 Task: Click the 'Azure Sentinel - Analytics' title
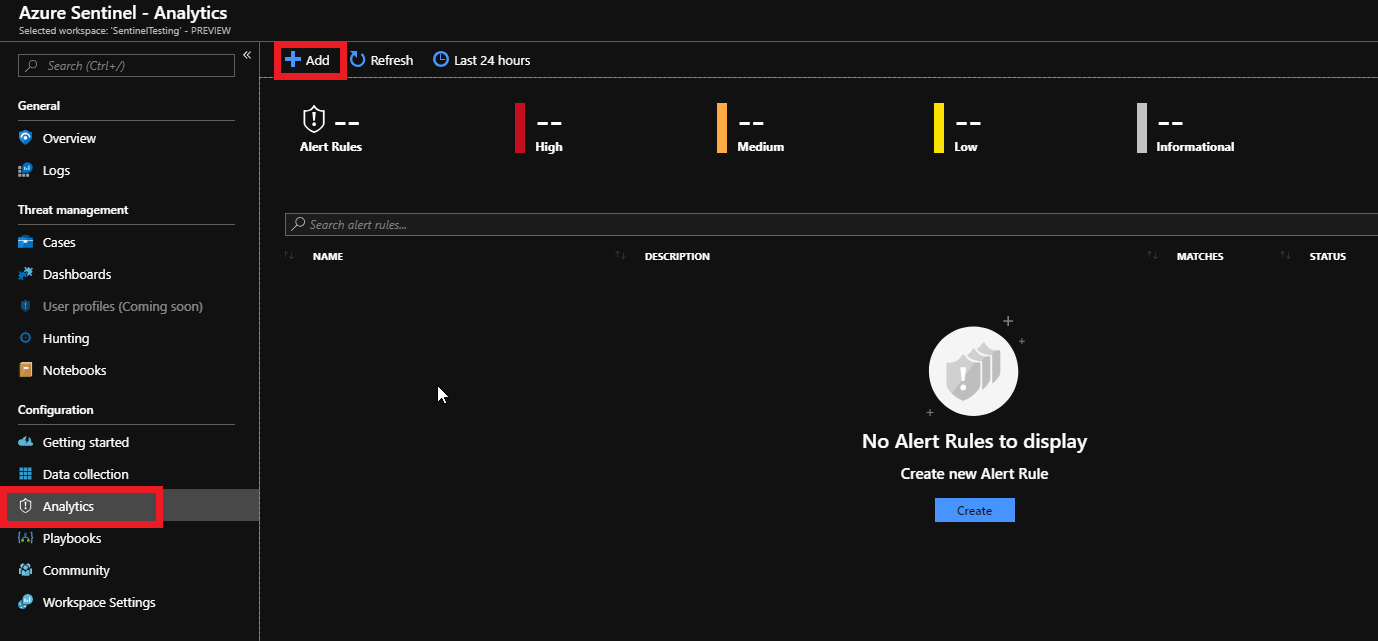[123, 13]
